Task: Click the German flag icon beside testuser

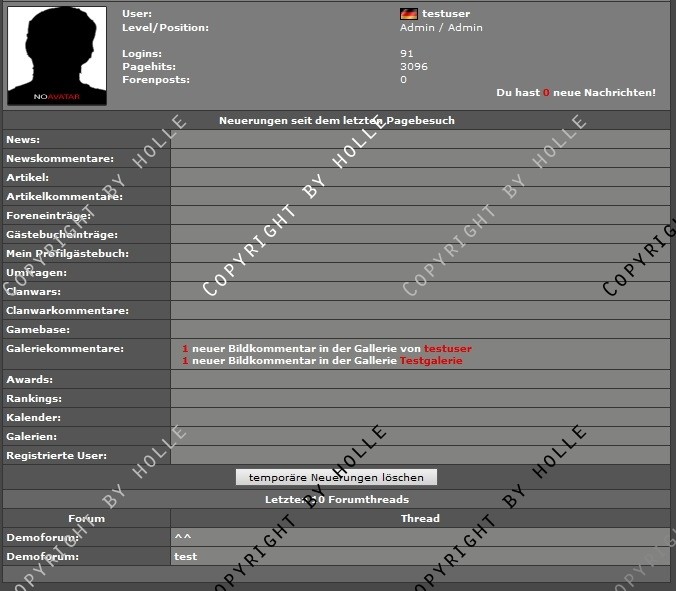Action: (409, 14)
